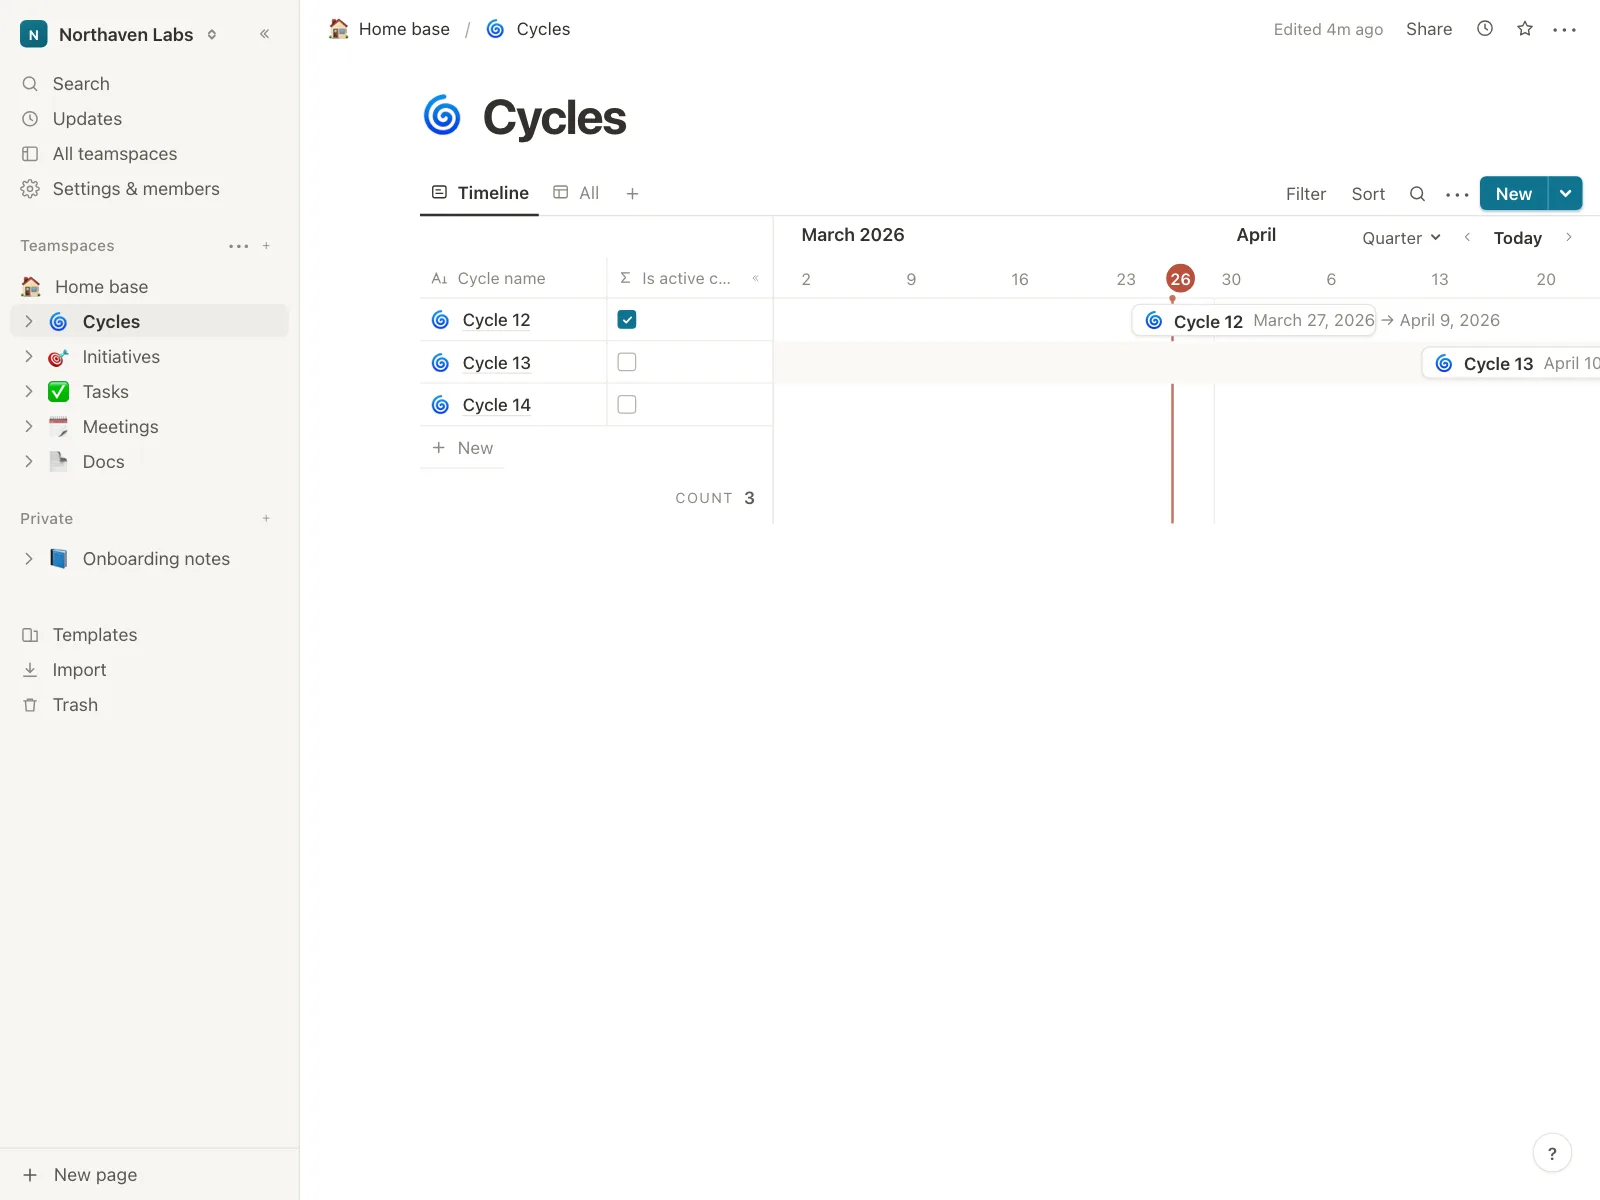Open the Northaven Labs workspace switcher

[119, 34]
